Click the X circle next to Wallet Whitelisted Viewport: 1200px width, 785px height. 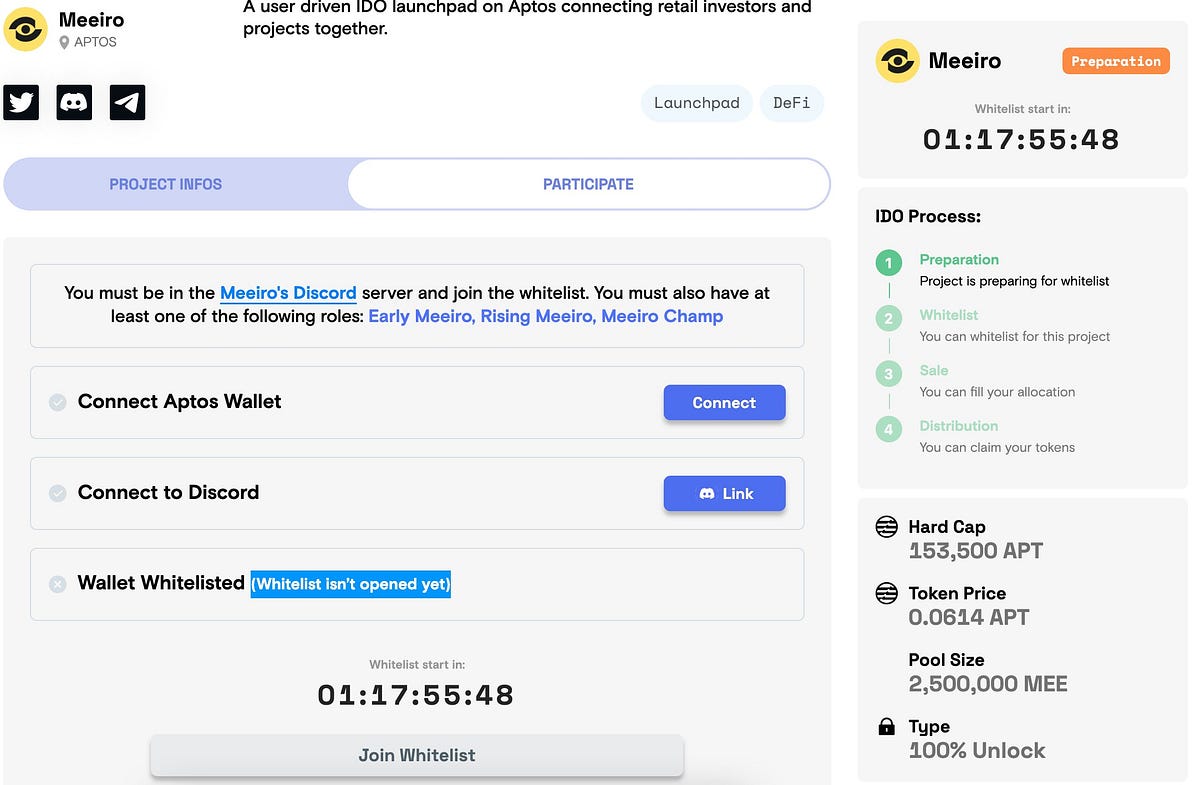[58, 584]
